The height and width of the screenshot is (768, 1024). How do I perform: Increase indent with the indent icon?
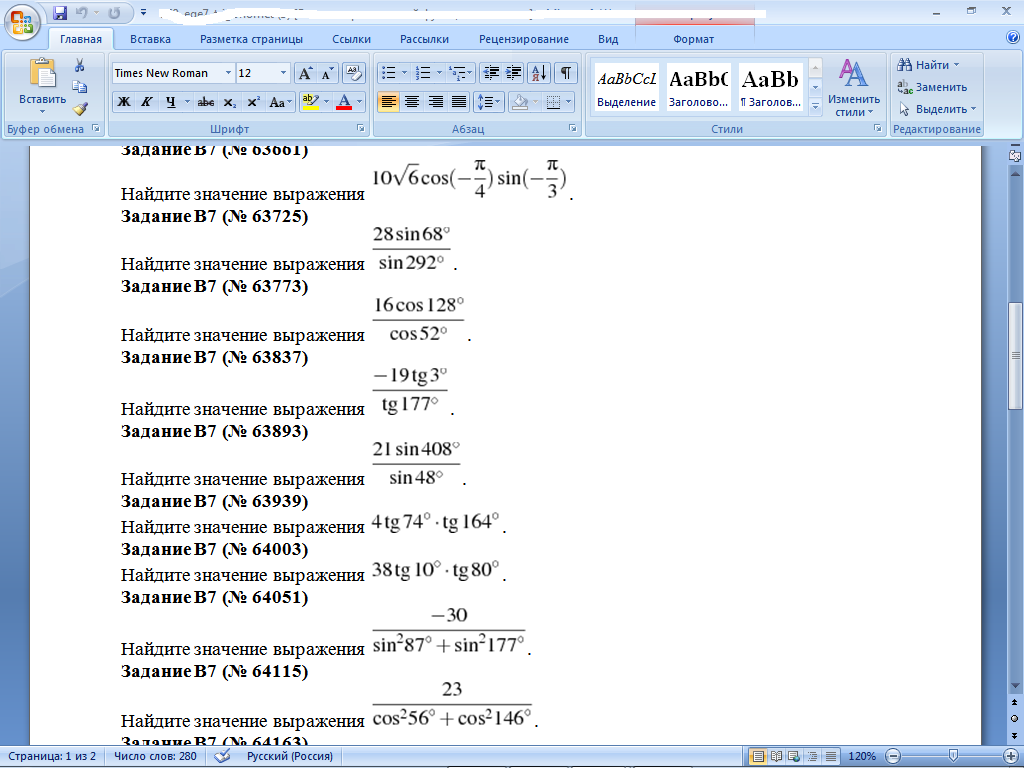(x=514, y=73)
